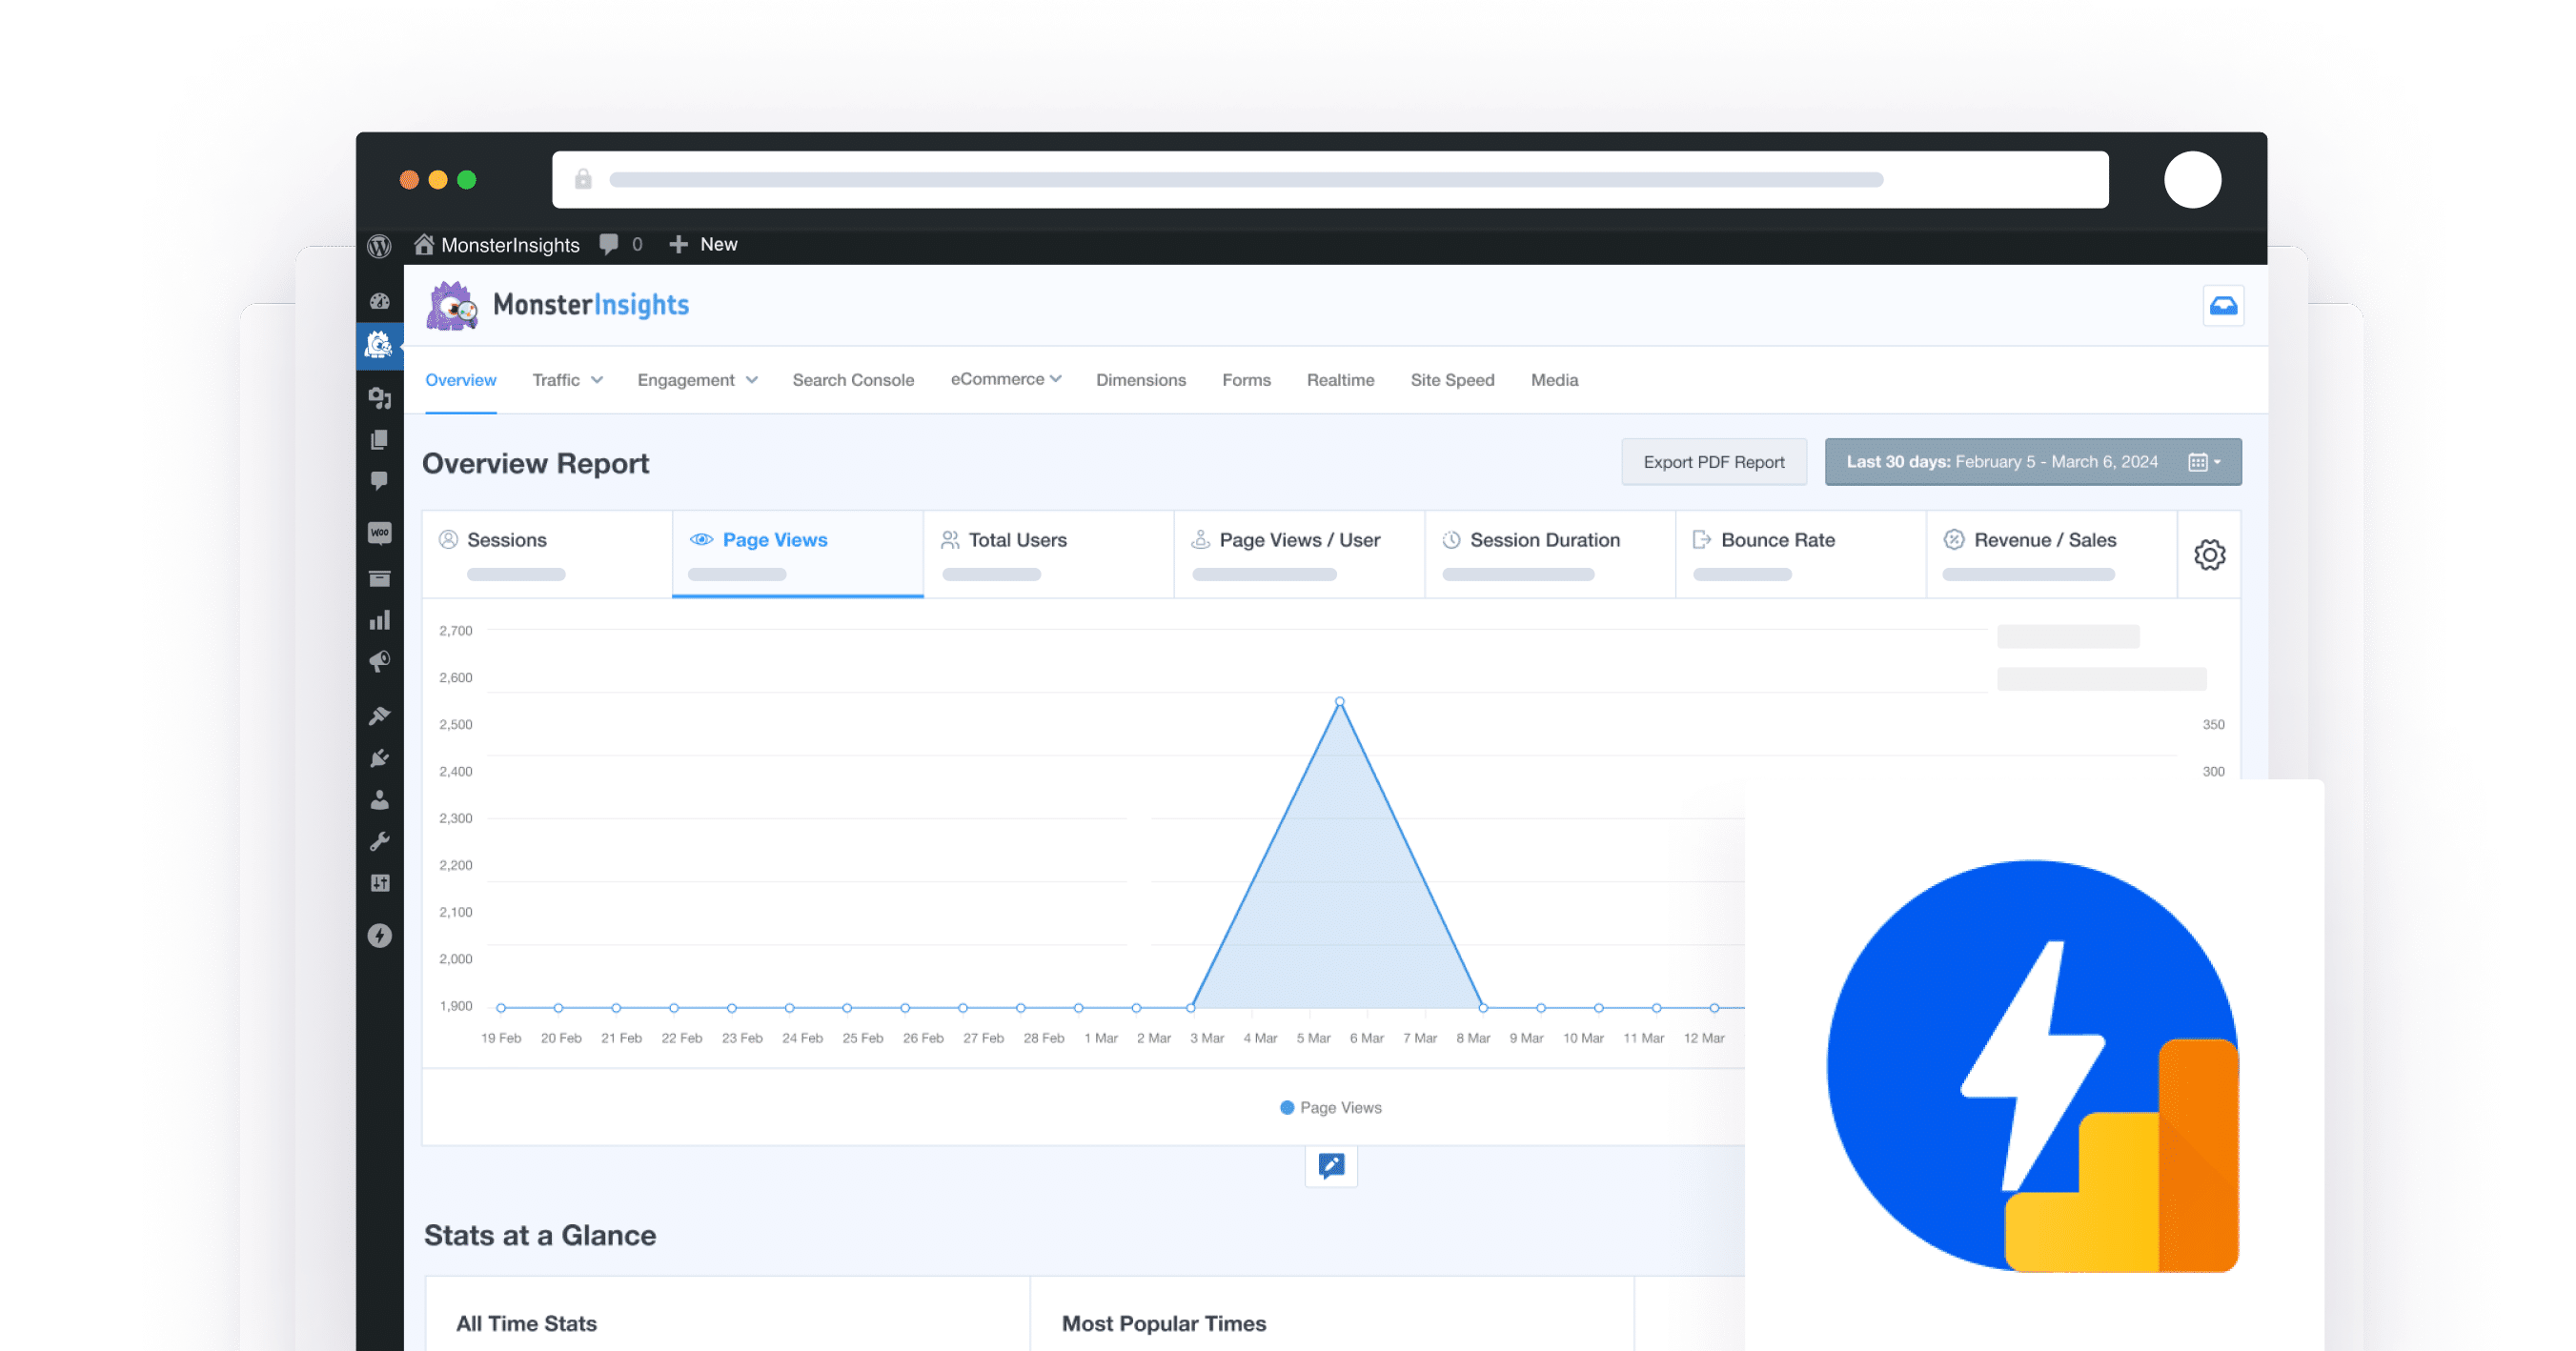Toggle the Page Views legend item
The image size is (2576, 1351).
click(x=1330, y=1108)
